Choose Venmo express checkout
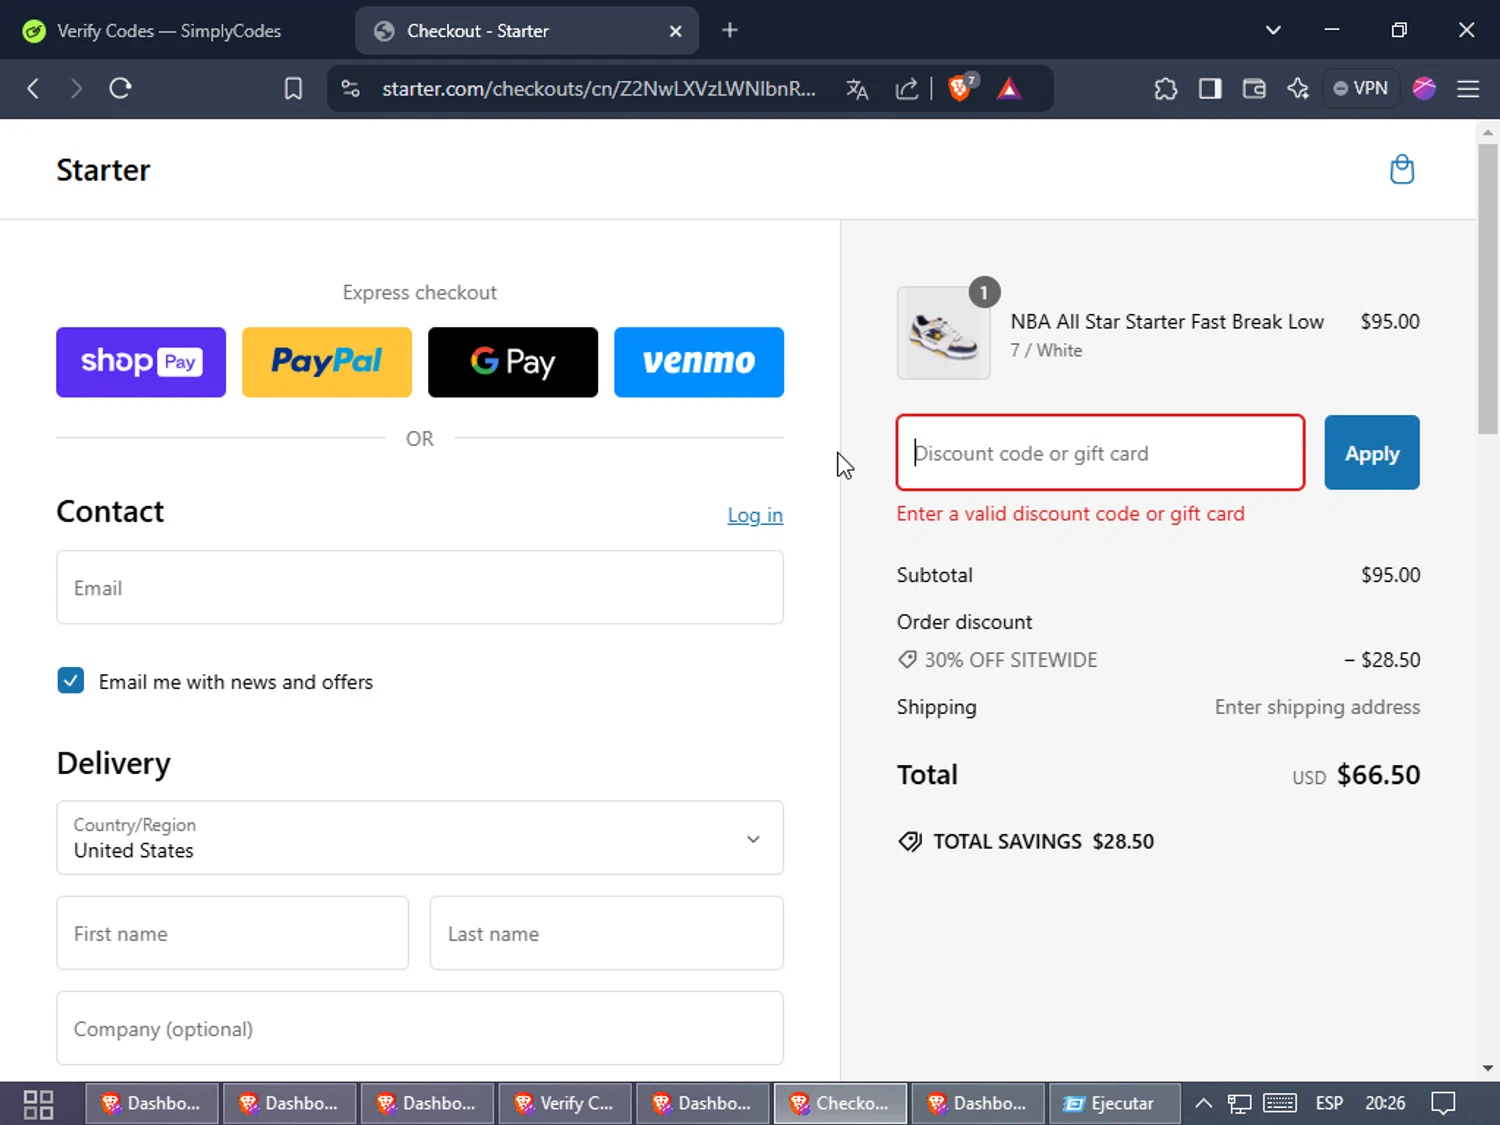 tap(699, 362)
